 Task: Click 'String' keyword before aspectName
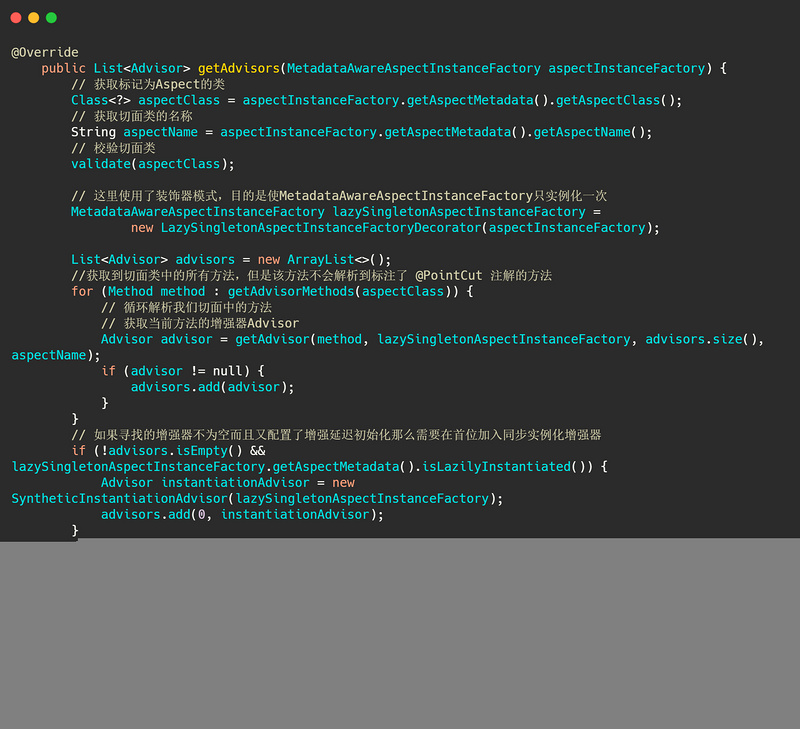93,132
